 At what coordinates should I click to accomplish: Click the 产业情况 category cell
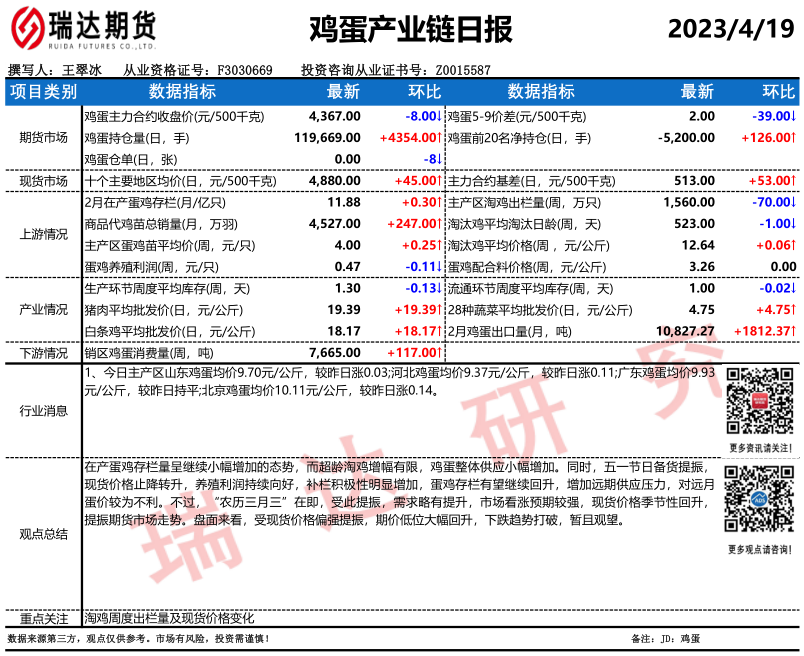[x=42, y=309]
